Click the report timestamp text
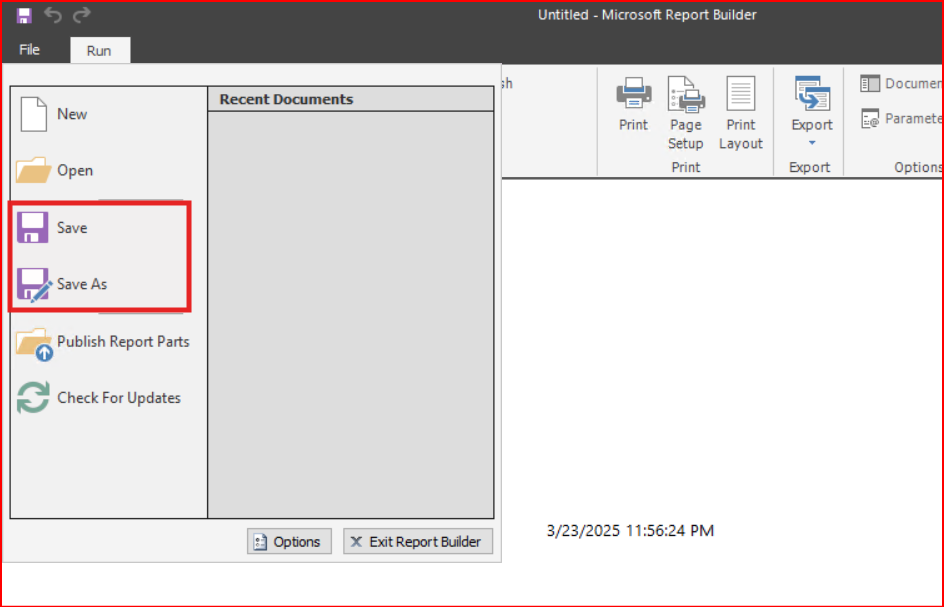Screen dimensions: 944x607 [630, 531]
